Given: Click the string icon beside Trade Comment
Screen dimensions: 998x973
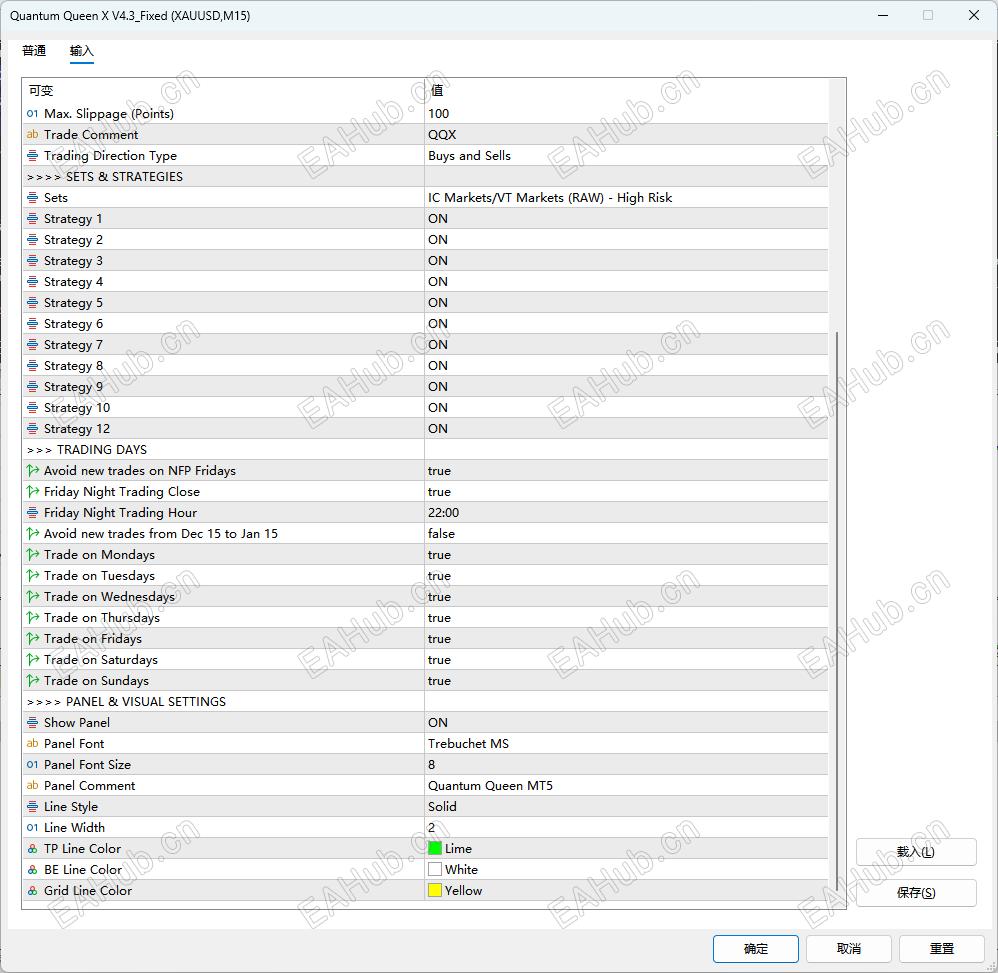Looking at the screenshot, I should coord(32,135).
